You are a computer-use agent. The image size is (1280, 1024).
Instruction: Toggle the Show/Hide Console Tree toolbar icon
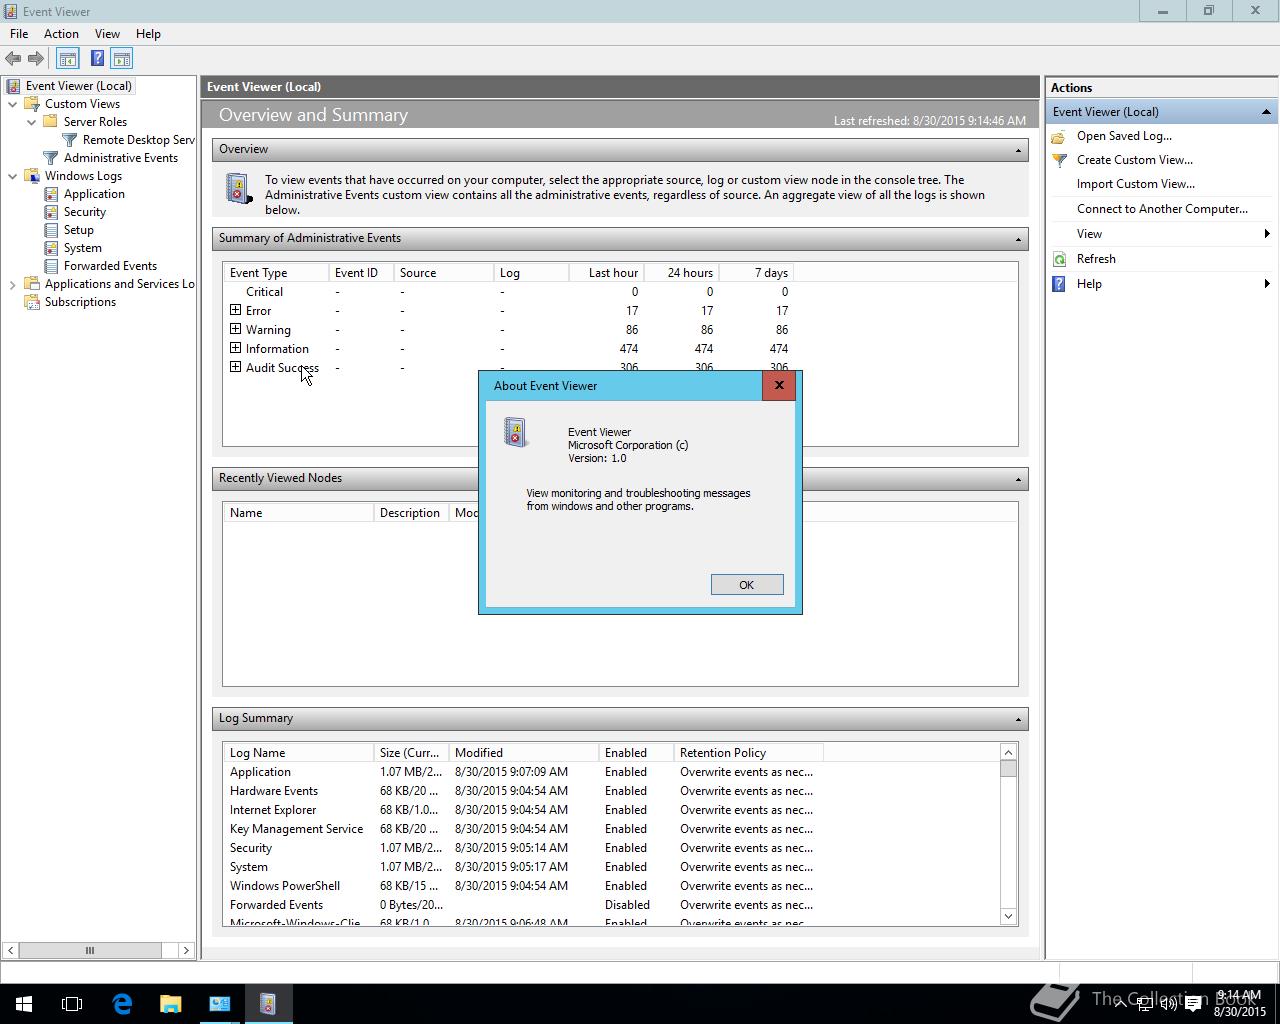tap(68, 59)
